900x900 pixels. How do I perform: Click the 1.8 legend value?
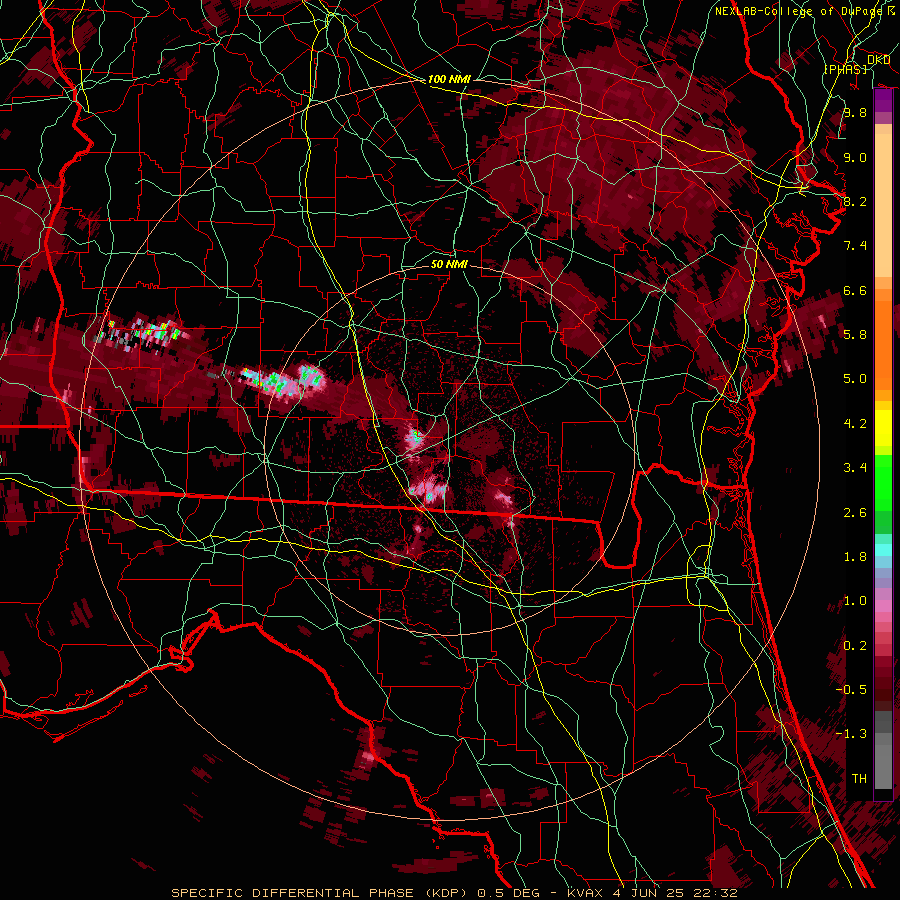coord(855,557)
